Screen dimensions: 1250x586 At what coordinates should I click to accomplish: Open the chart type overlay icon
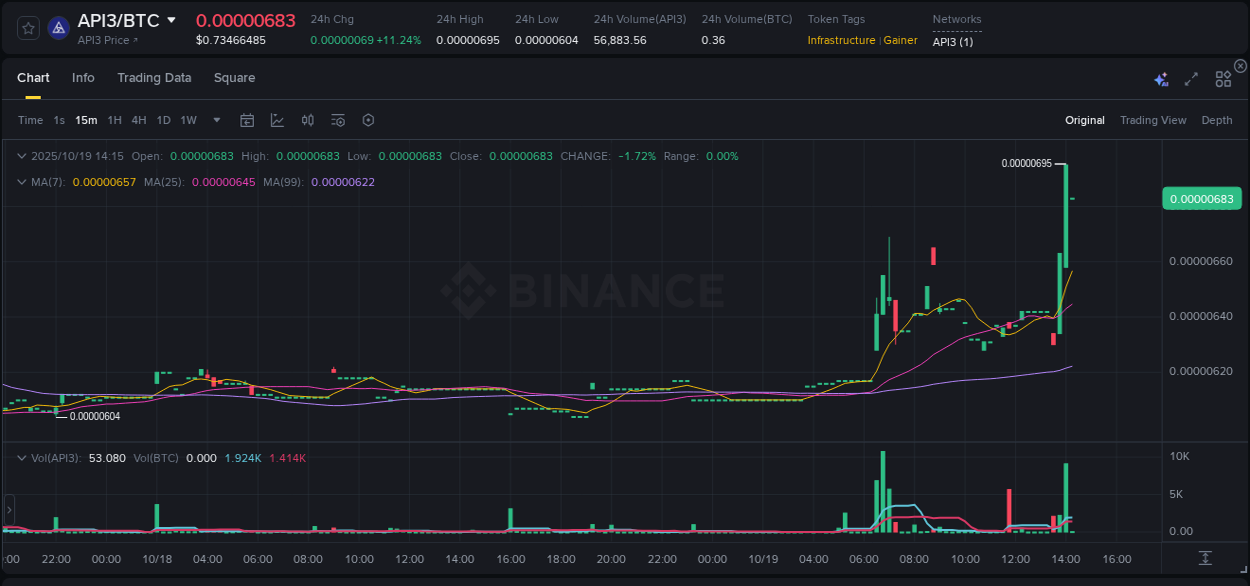277,120
